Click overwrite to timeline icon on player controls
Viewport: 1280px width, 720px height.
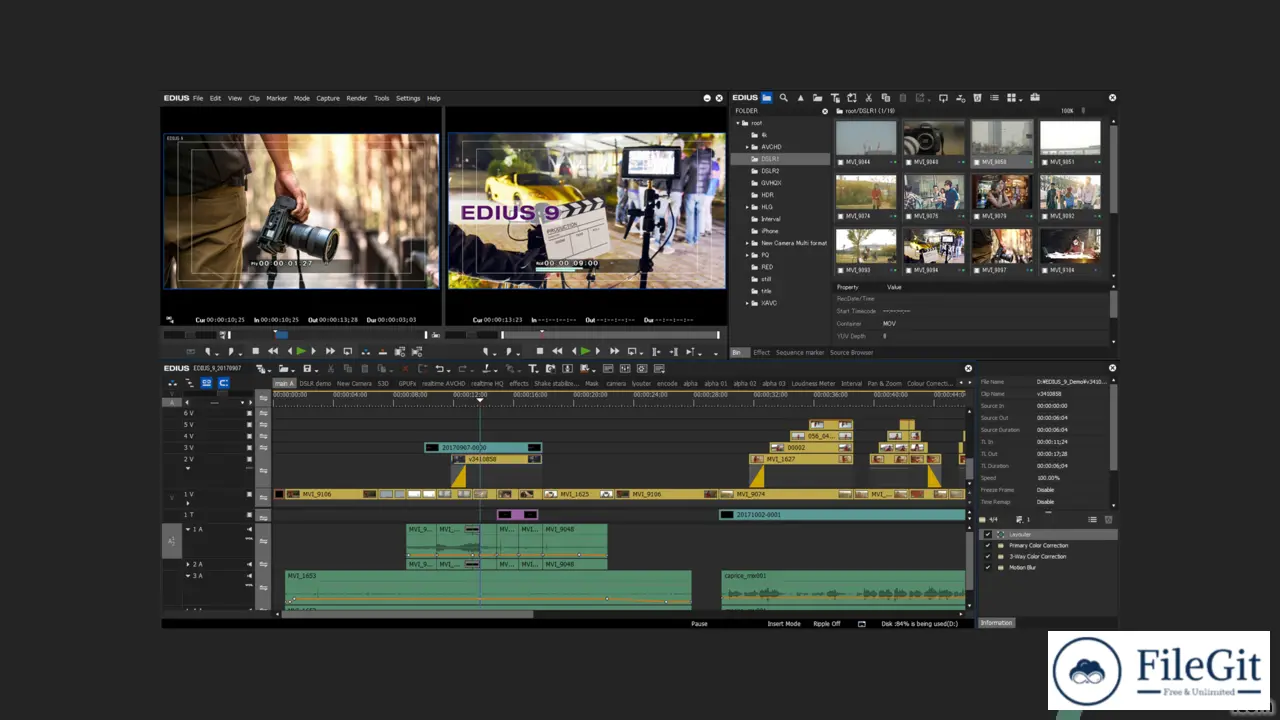383,351
